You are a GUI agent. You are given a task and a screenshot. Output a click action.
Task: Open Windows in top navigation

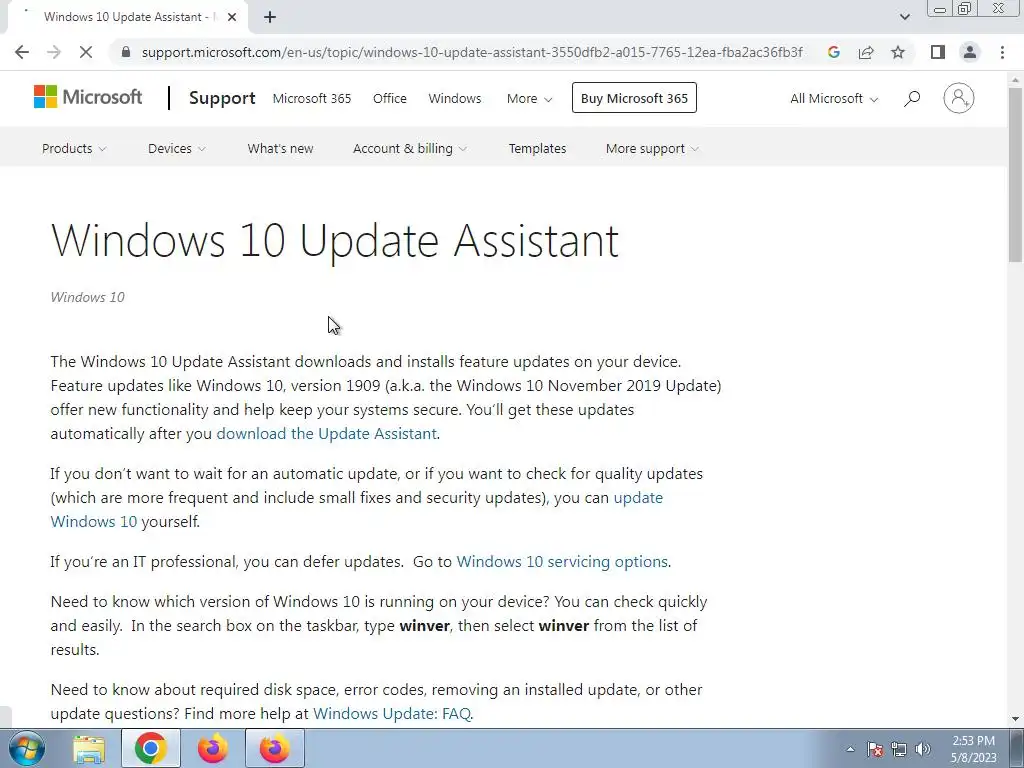[x=455, y=99]
